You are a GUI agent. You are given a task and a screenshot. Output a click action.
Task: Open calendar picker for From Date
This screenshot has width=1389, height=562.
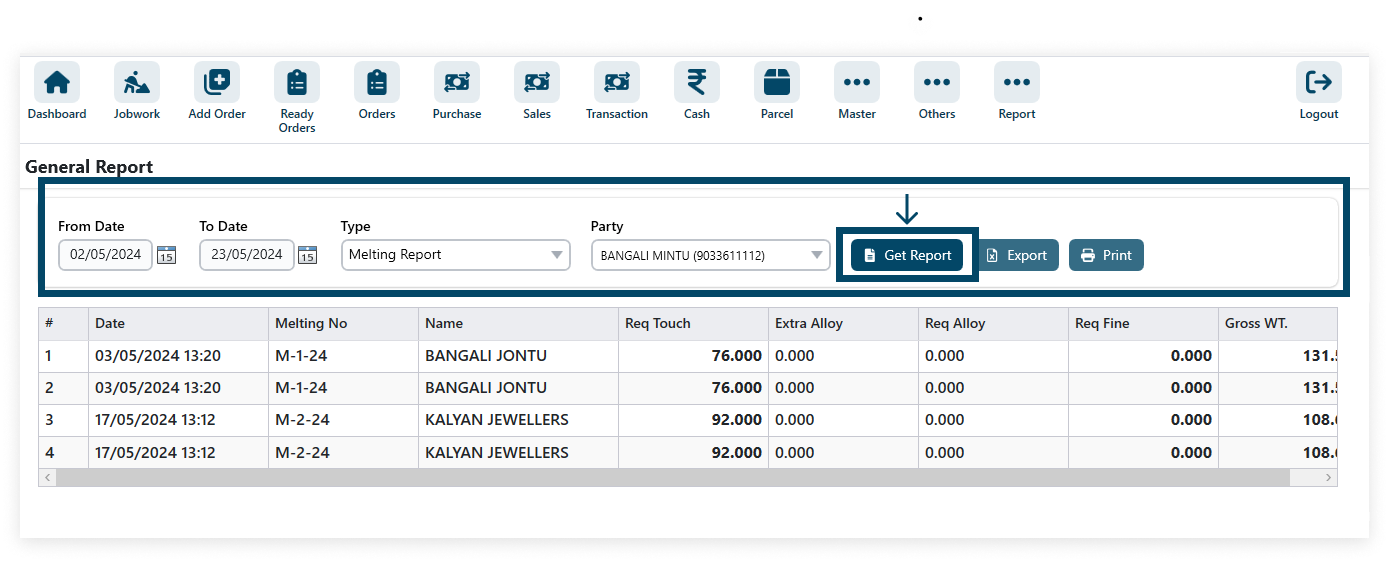(167, 255)
